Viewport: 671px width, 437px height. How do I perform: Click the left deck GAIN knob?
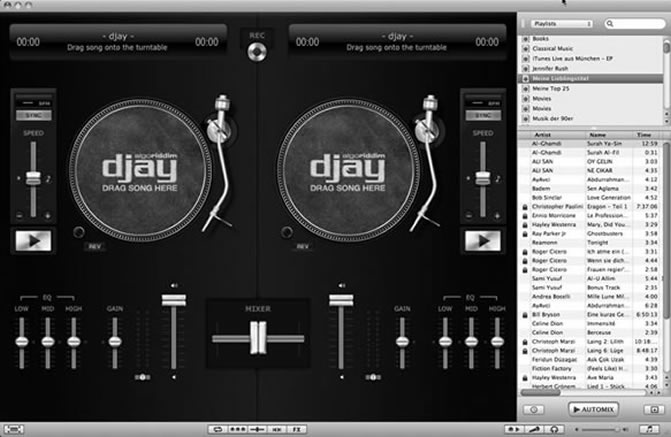tap(115, 342)
